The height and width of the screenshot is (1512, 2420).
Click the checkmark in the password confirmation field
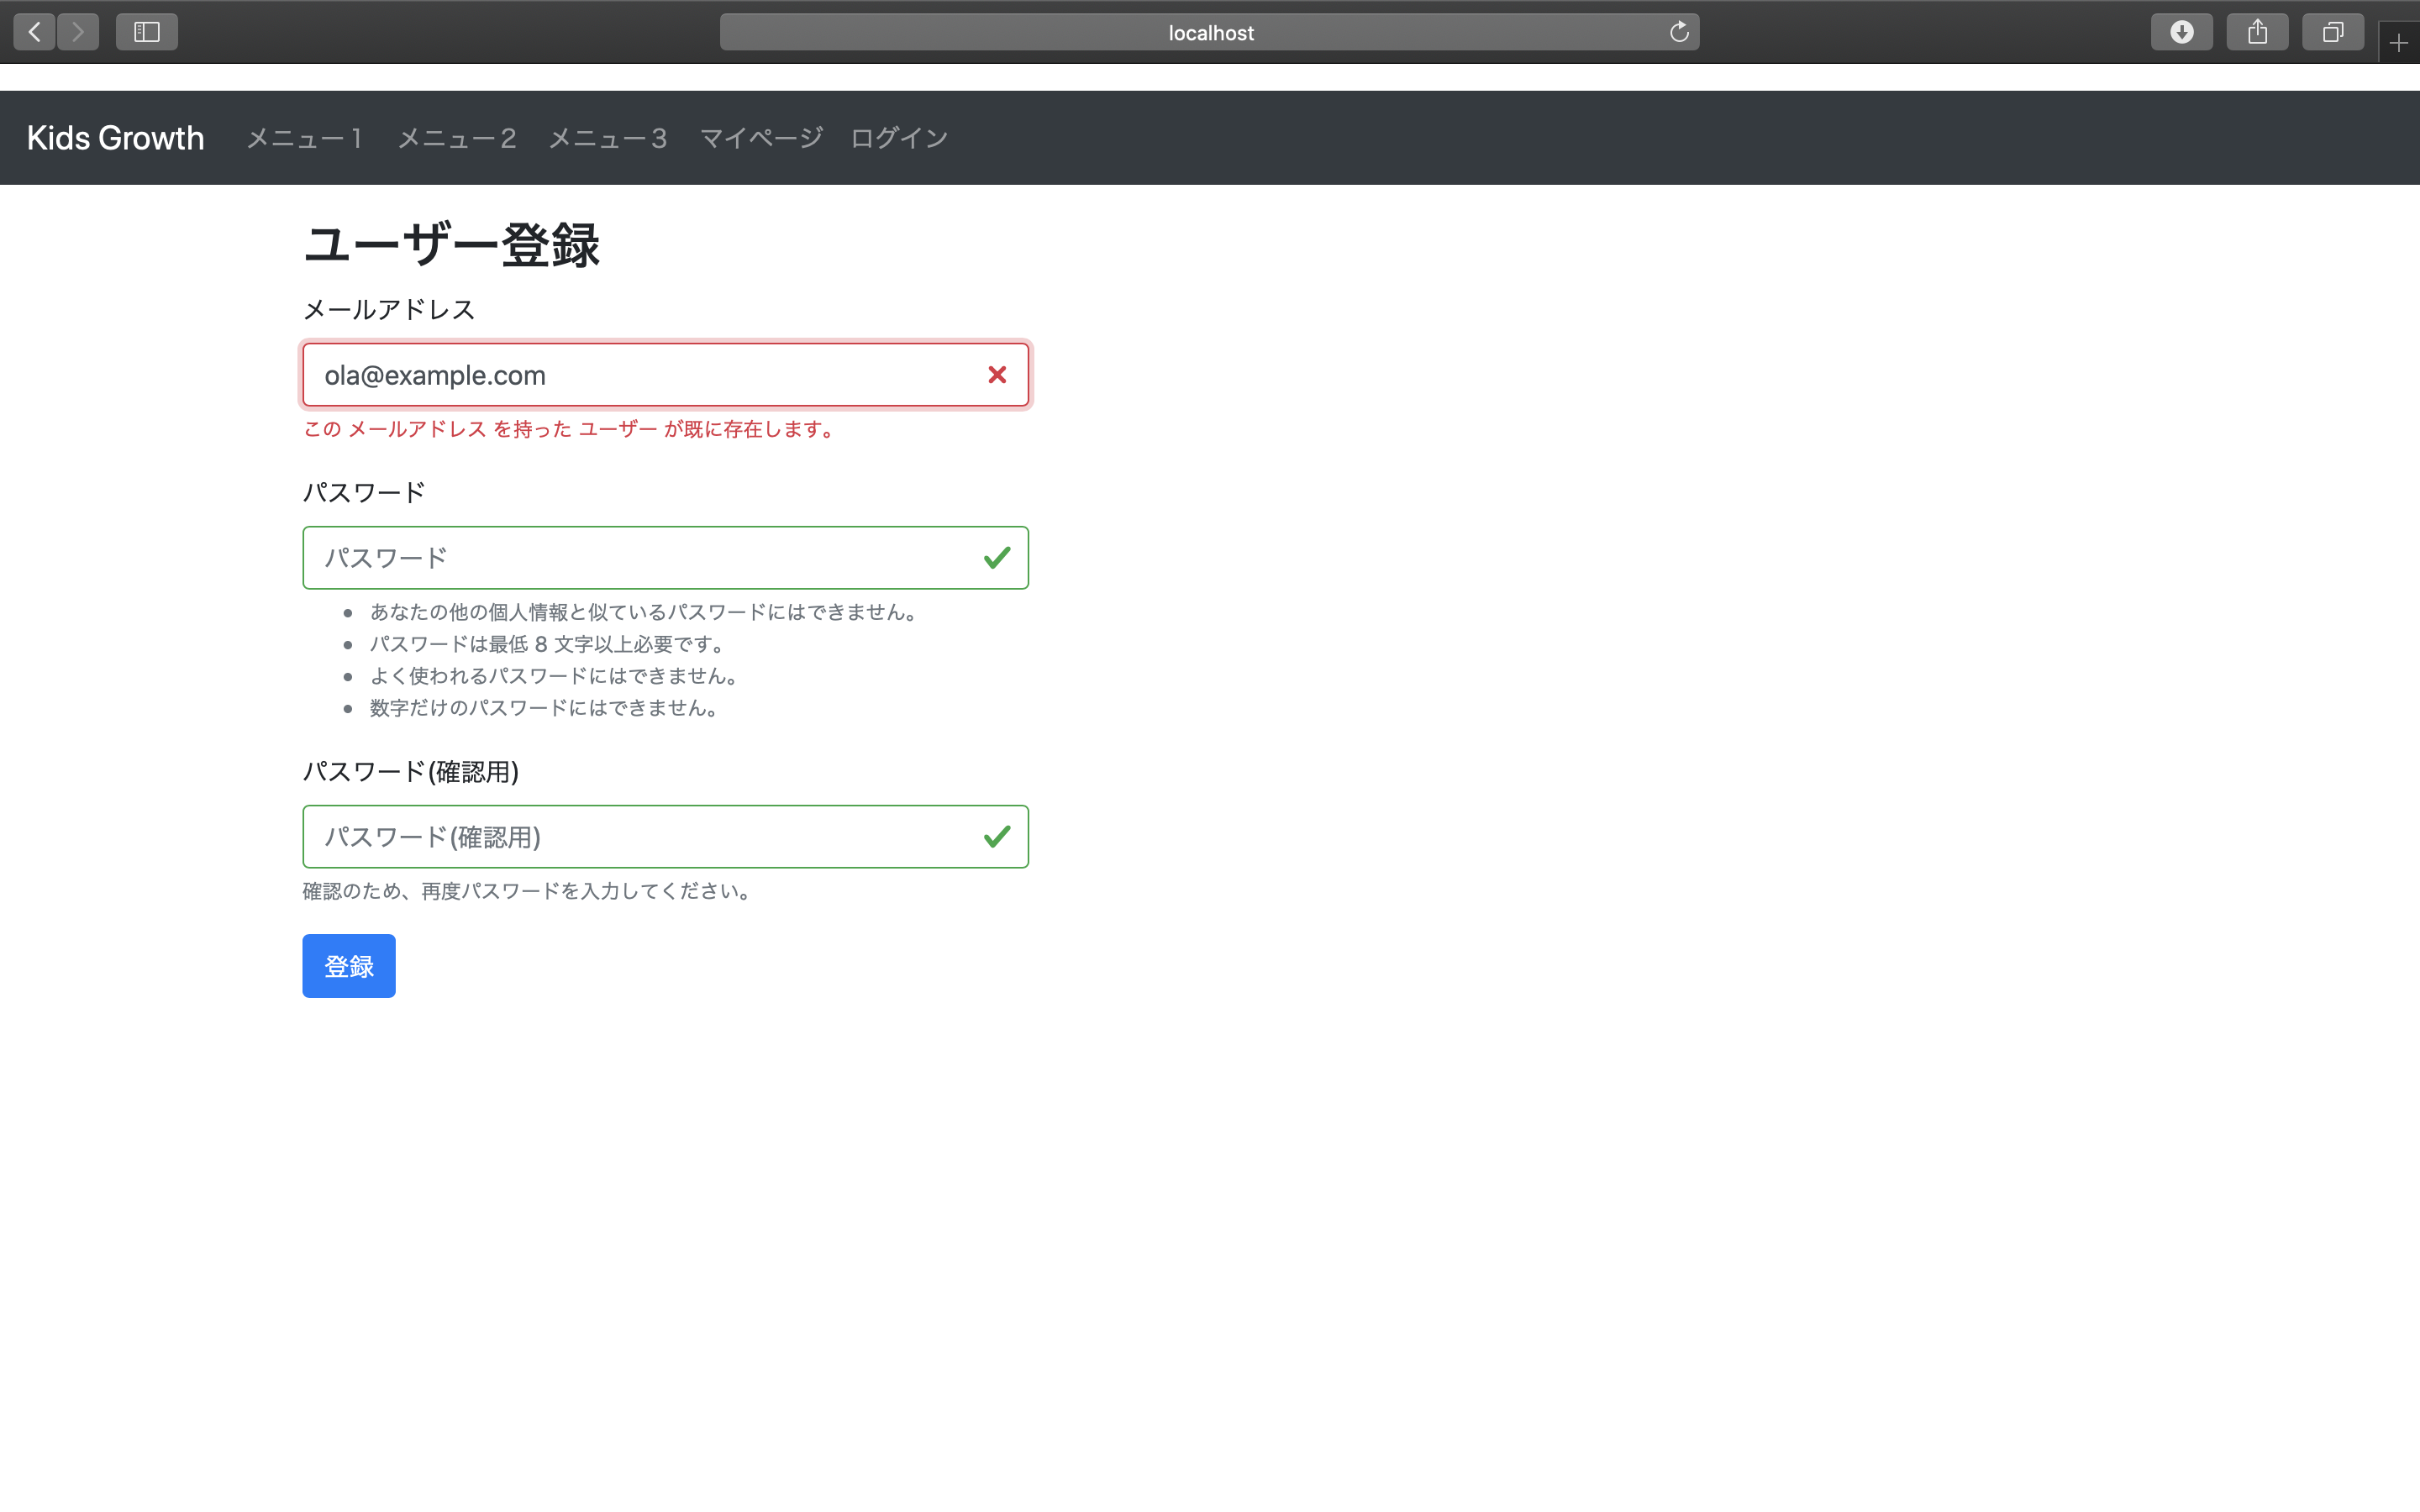[997, 836]
